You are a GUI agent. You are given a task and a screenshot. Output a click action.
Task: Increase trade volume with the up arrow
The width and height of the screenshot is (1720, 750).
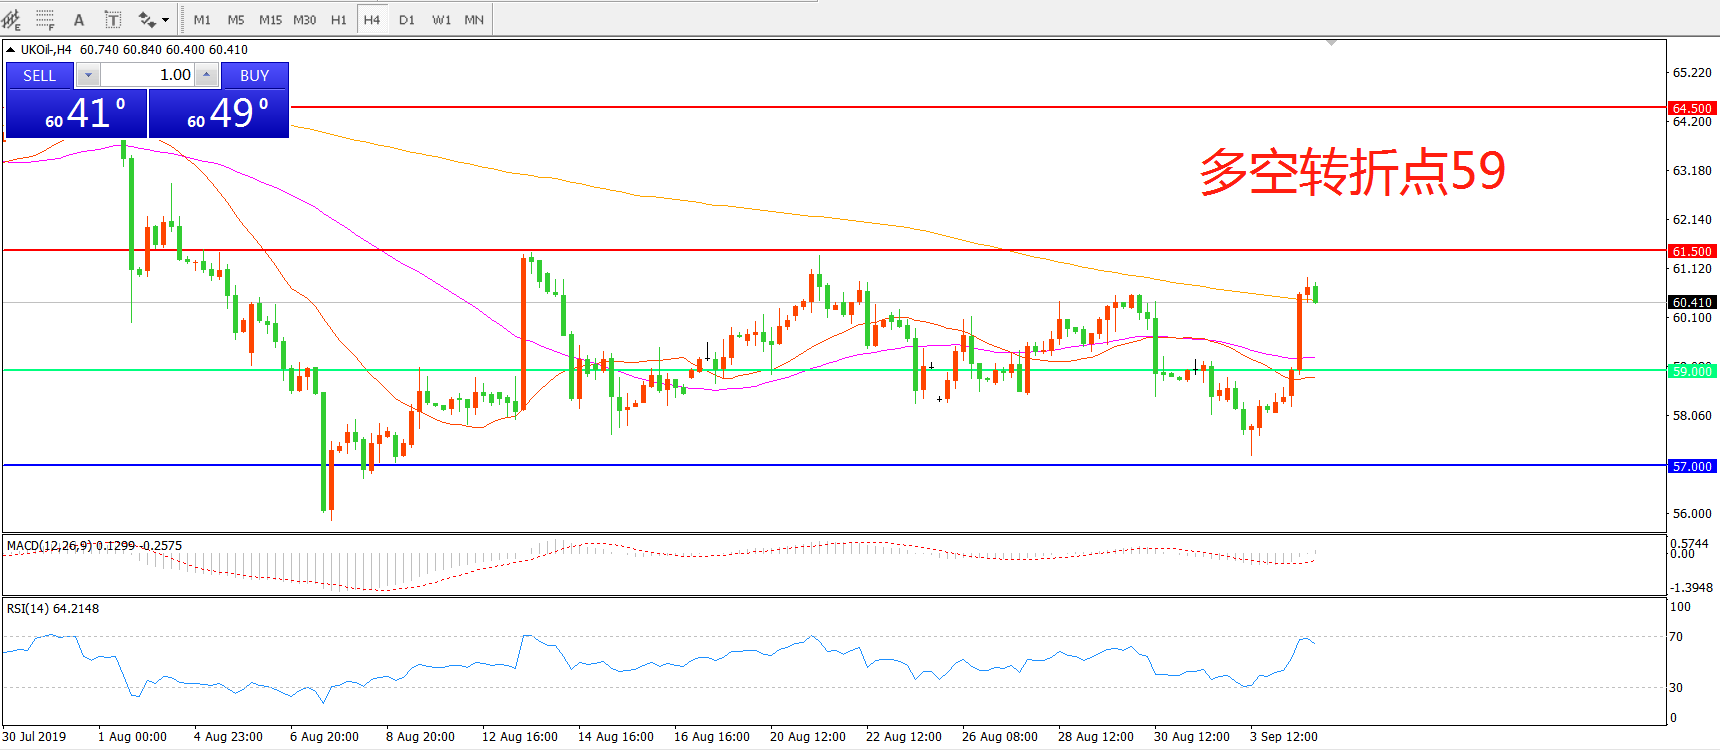pos(206,75)
